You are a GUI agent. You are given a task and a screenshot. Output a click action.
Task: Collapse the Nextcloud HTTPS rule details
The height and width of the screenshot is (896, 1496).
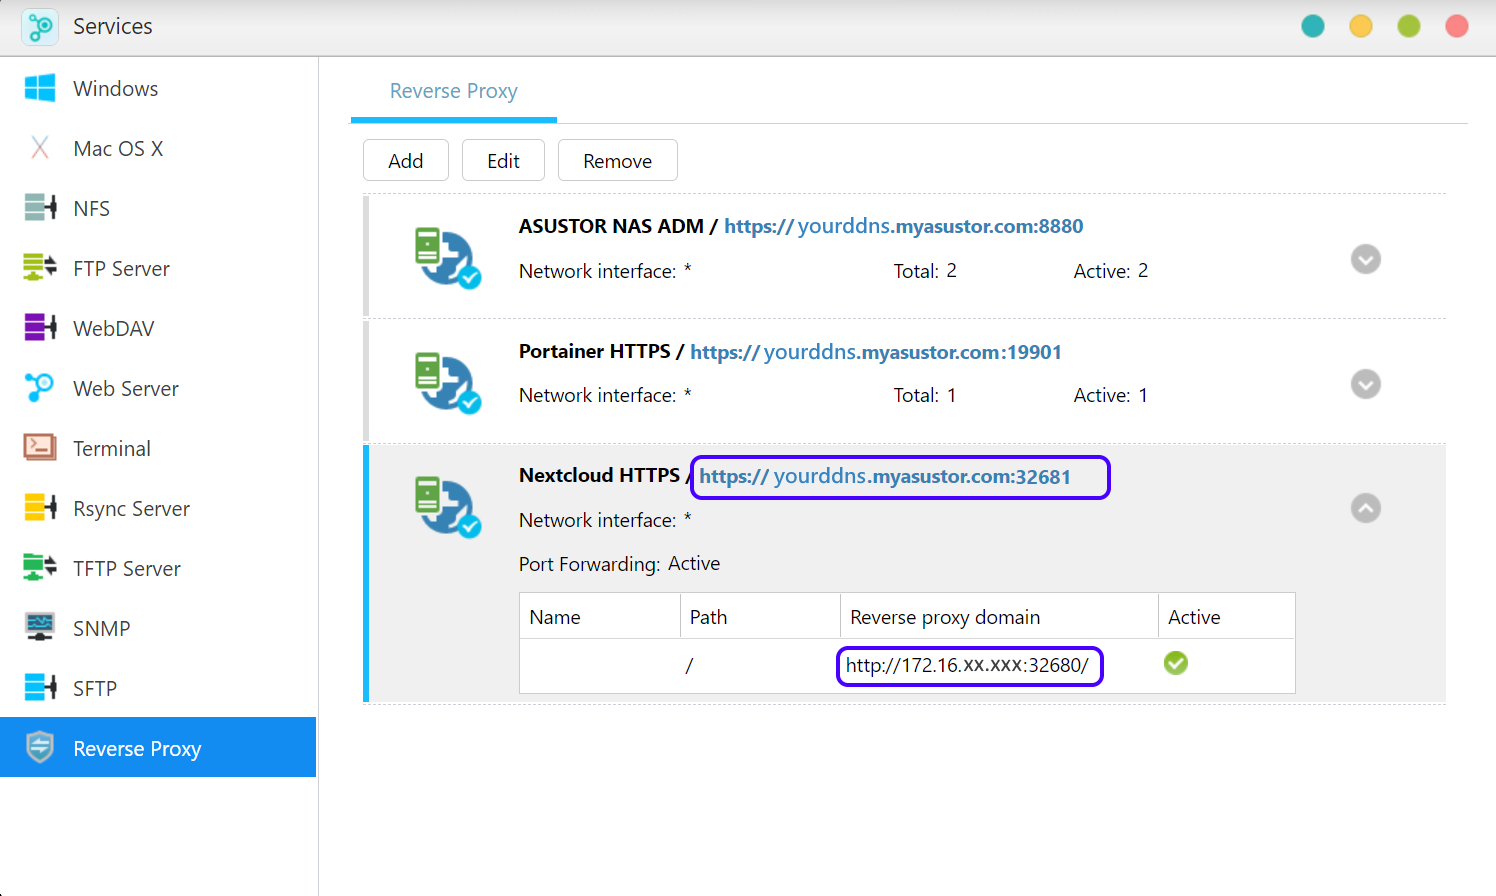[1366, 508]
